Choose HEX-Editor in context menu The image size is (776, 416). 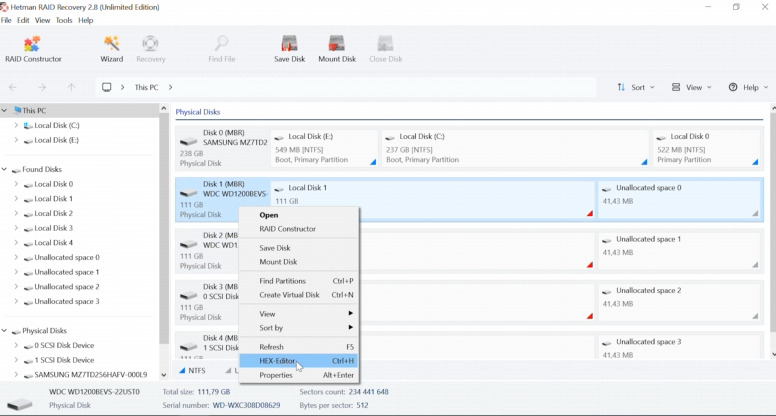tap(299, 361)
